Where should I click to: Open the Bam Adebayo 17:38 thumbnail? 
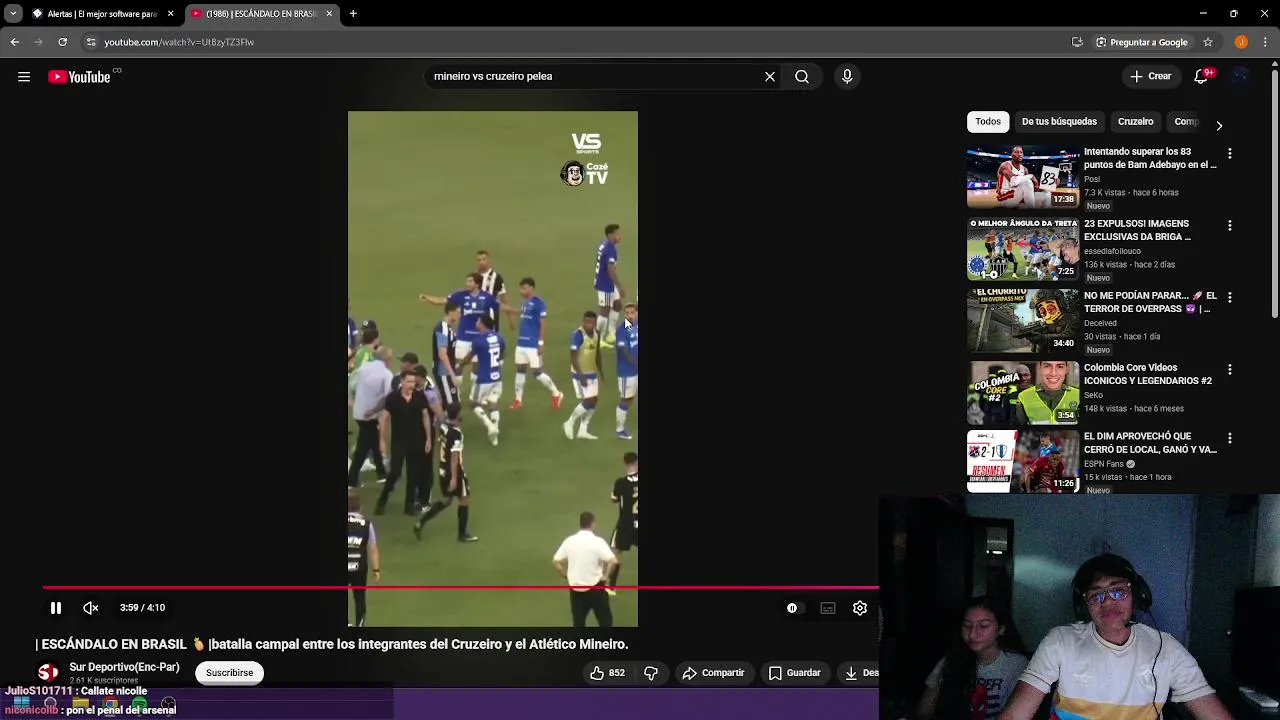[1023, 177]
